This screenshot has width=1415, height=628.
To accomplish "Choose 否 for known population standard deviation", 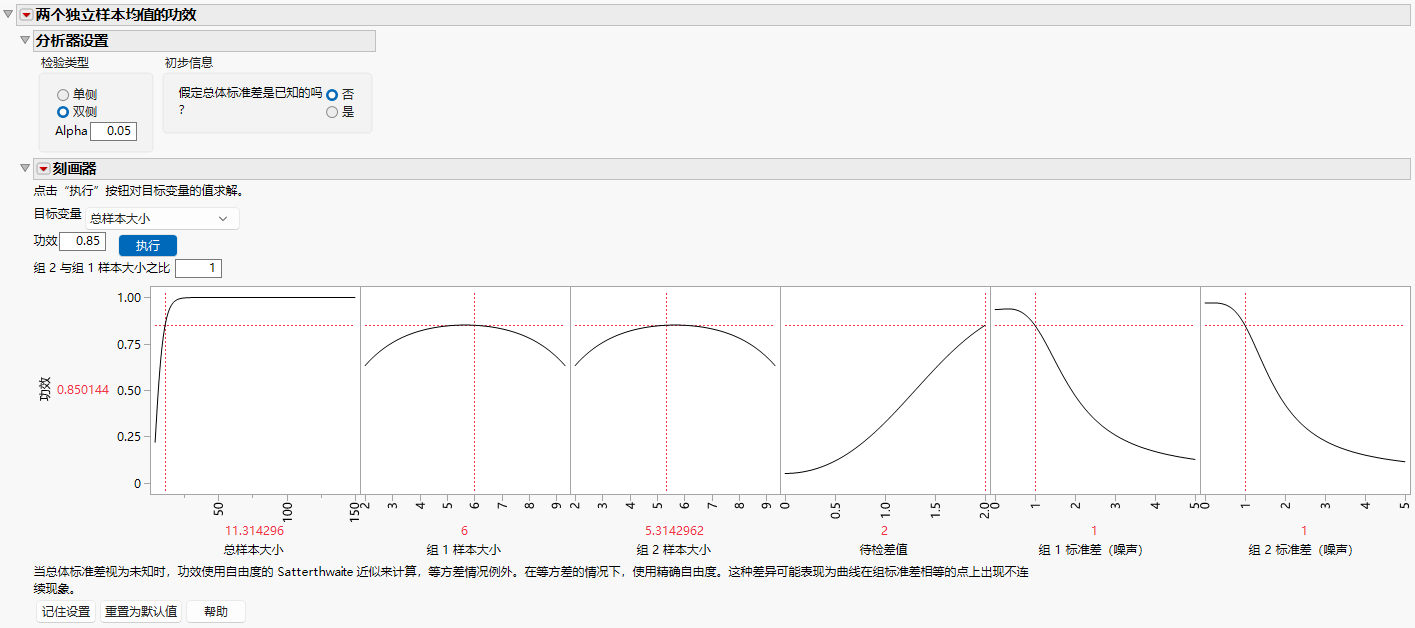I will click(x=332, y=95).
